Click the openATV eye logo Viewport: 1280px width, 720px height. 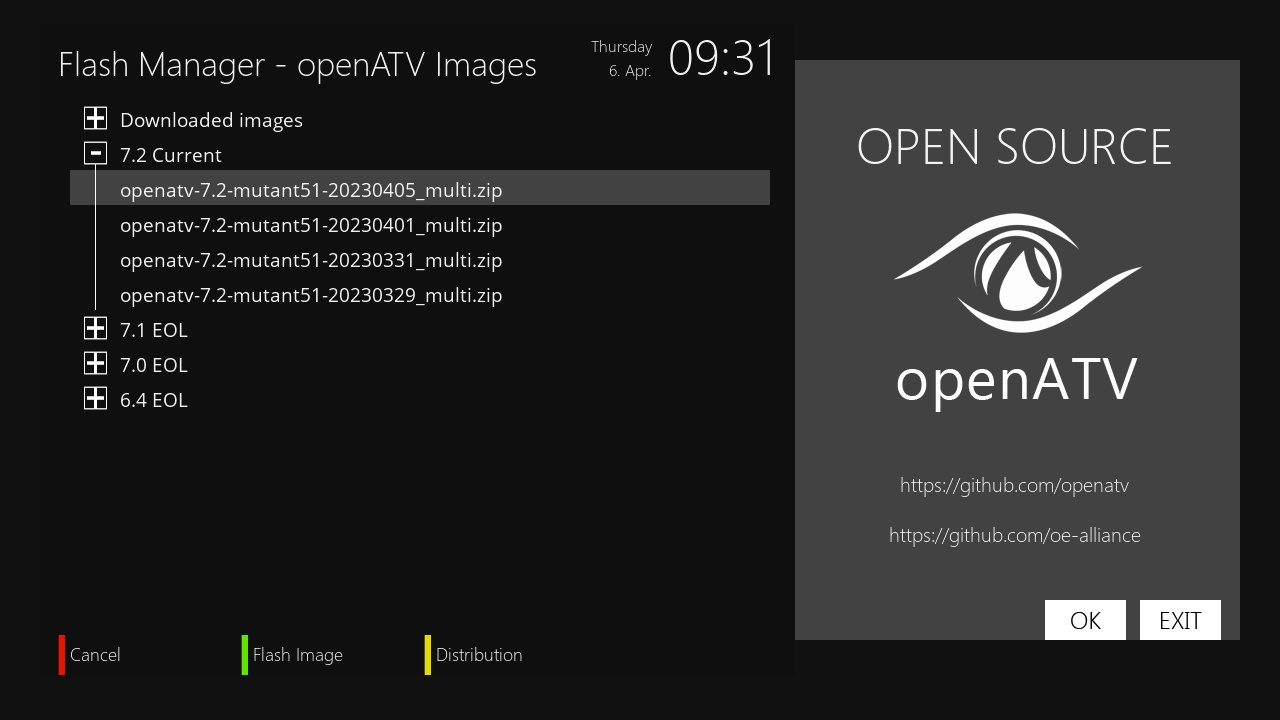(1014, 272)
